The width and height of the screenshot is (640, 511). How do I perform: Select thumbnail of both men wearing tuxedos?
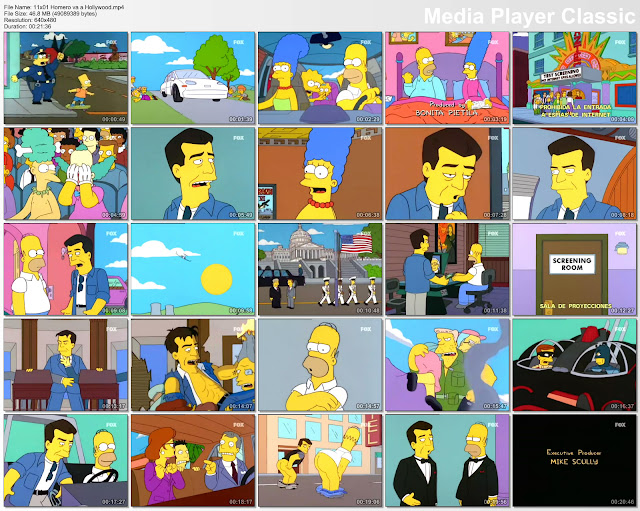(447, 460)
